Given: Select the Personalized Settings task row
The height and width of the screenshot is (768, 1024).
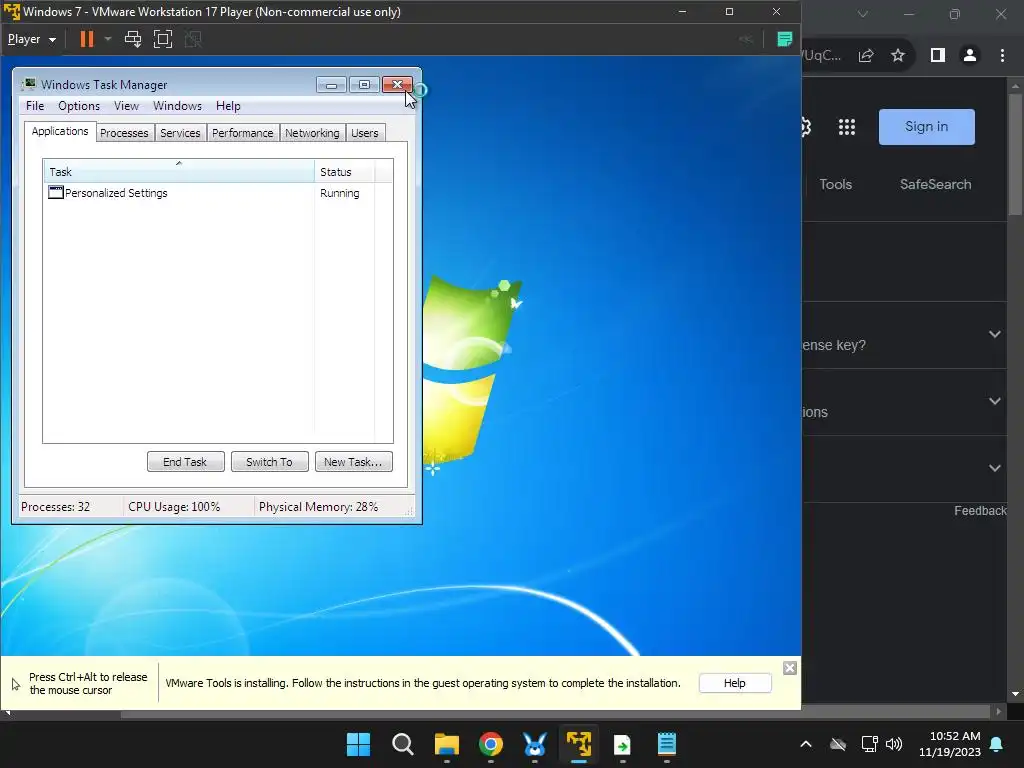Looking at the screenshot, I should tap(217, 193).
